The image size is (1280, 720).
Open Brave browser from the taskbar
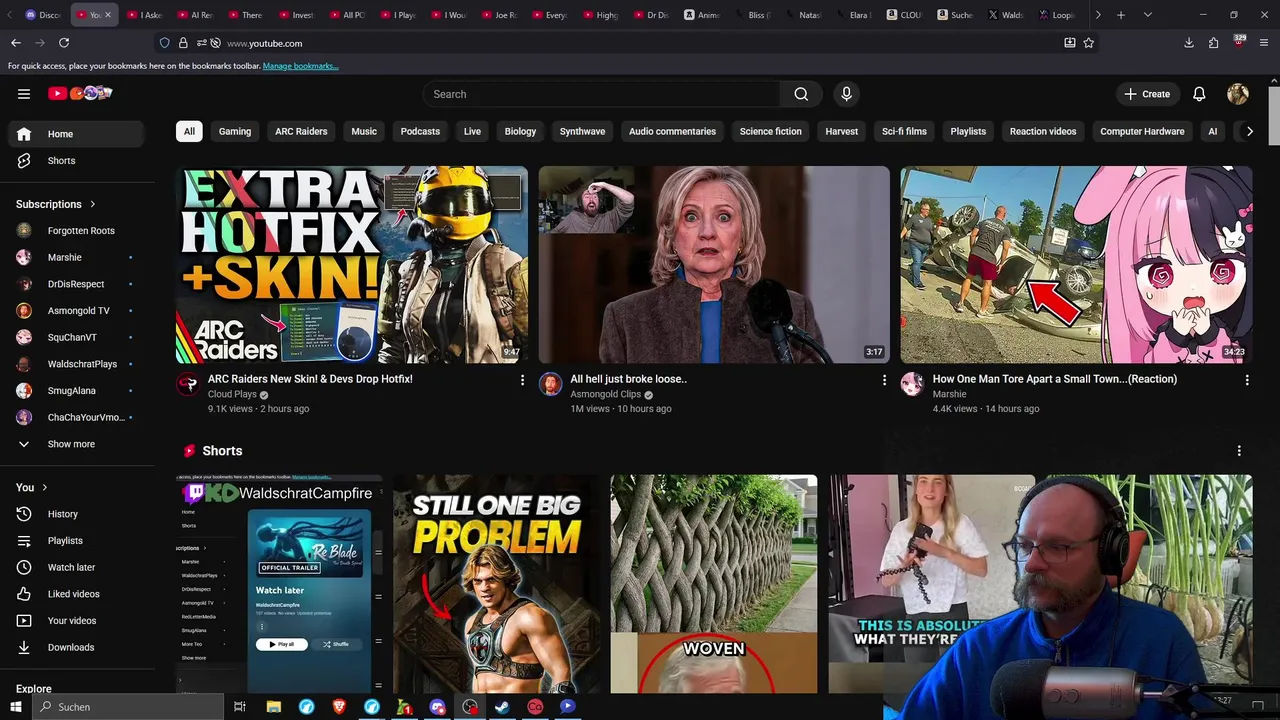tap(339, 707)
